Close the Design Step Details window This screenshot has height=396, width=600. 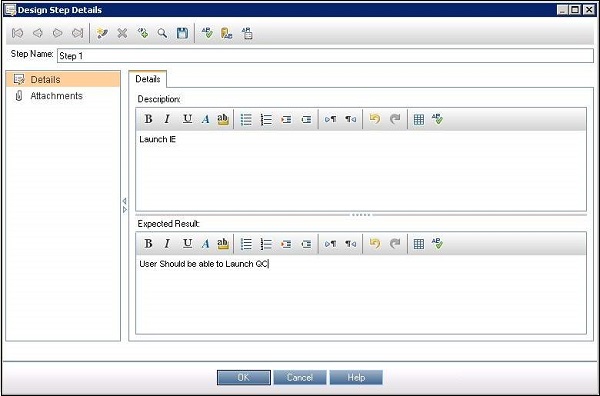589,10
